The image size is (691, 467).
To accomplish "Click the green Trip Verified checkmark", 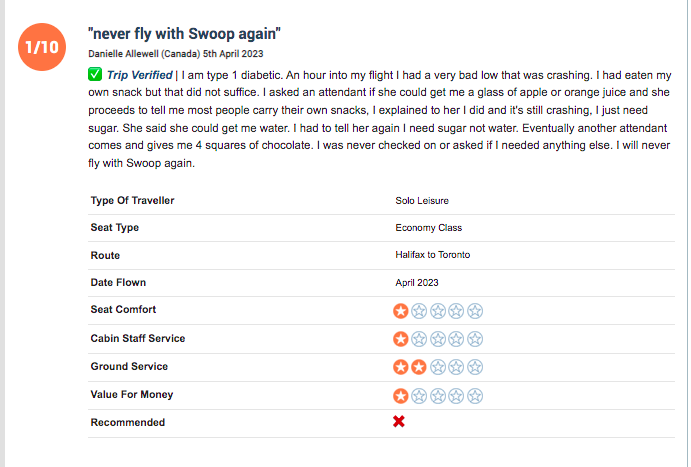I will pyautogui.click(x=95, y=77).
